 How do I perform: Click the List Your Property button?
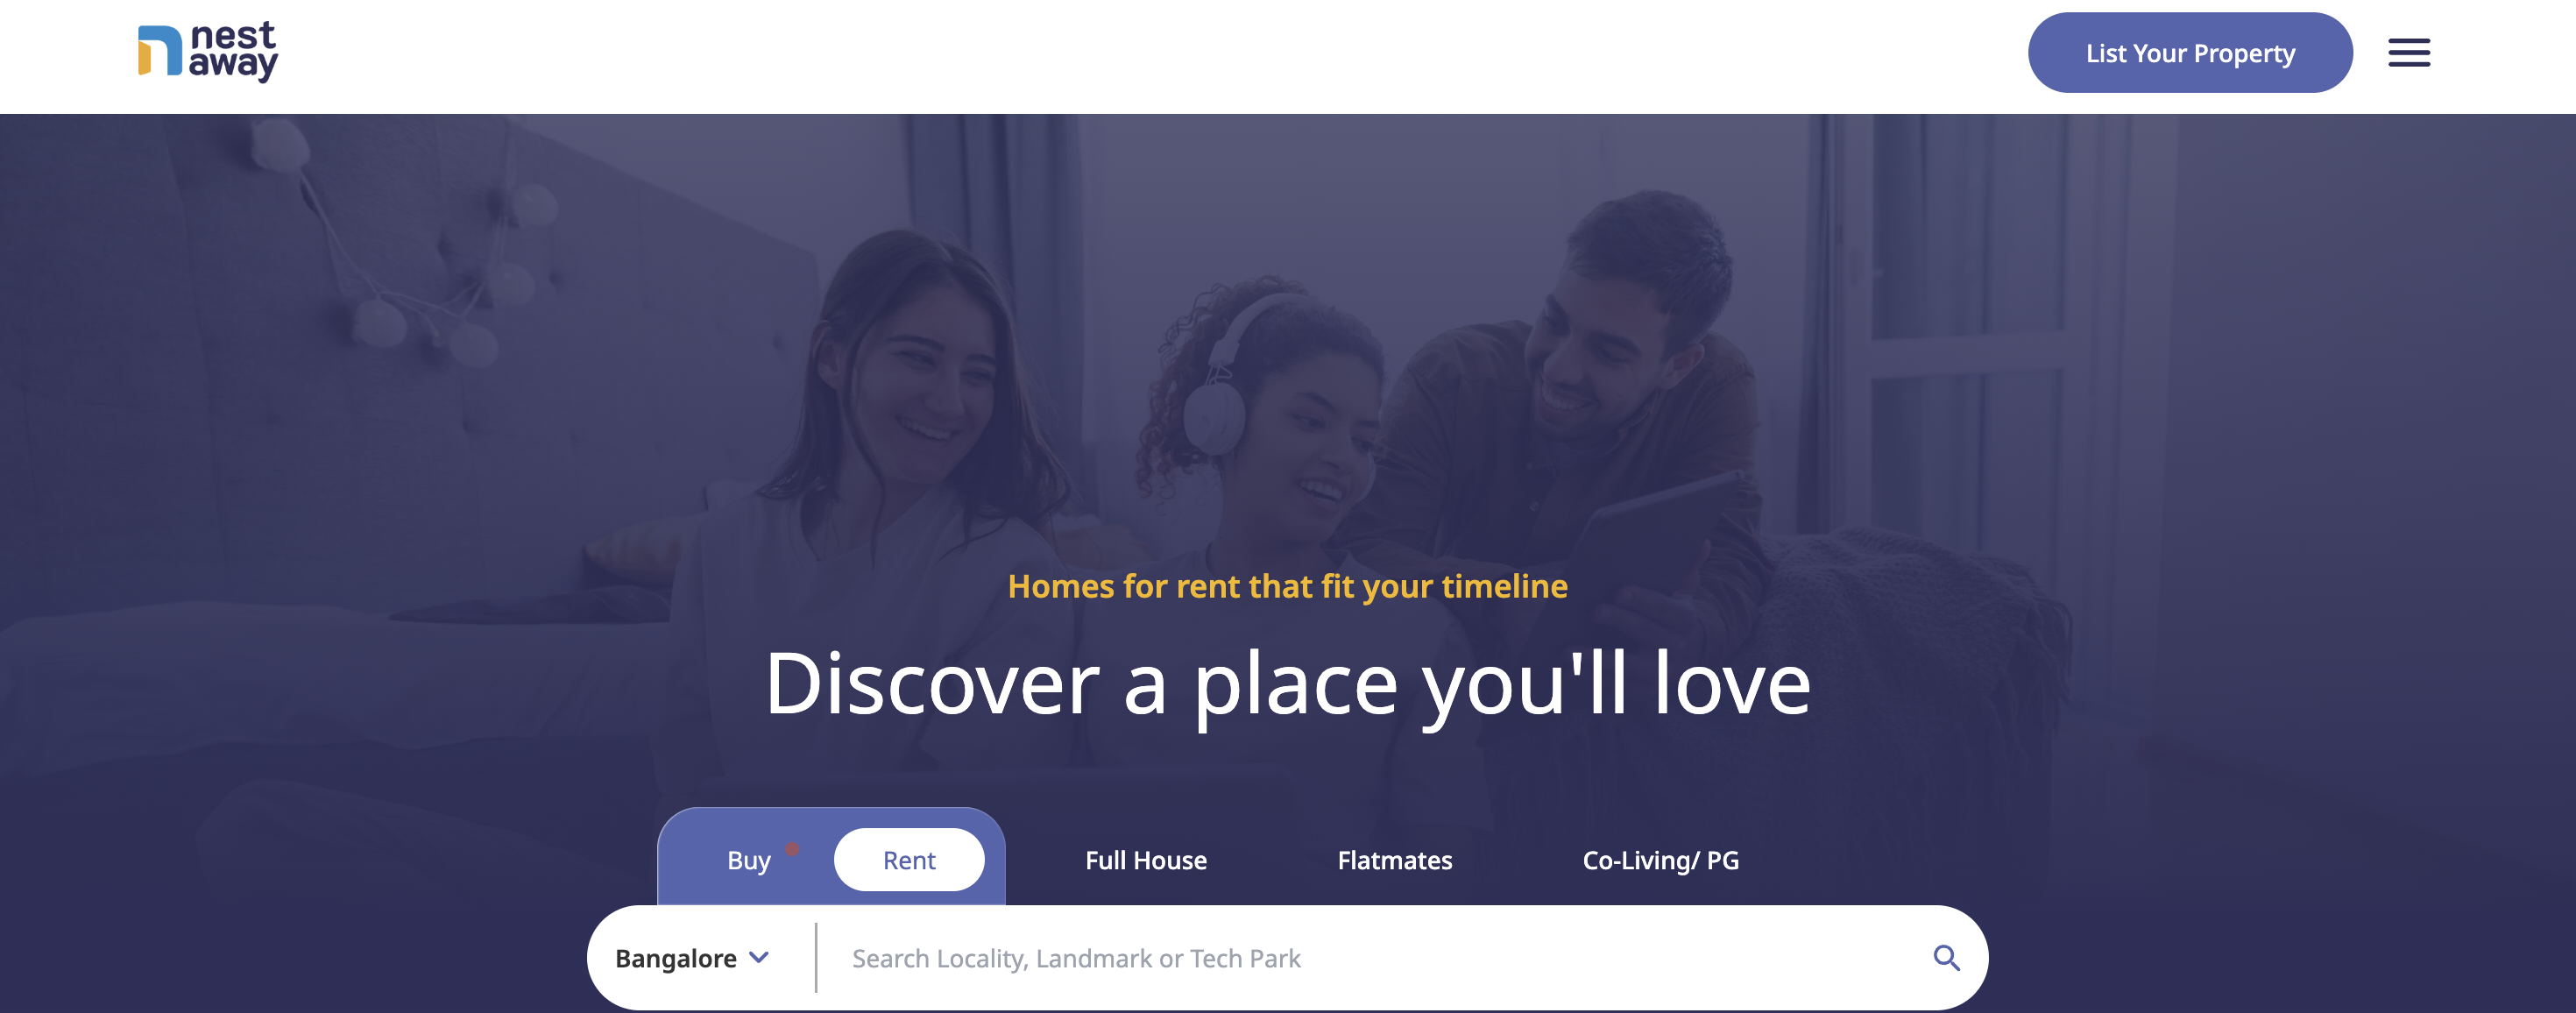tap(2190, 53)
